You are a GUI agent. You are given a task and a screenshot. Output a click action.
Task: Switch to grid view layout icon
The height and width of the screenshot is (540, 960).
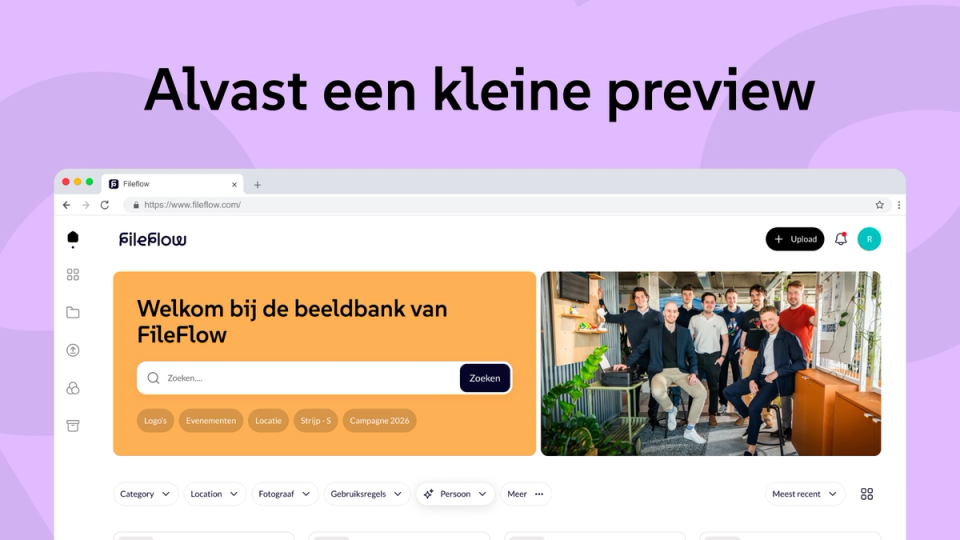tap(867, 494)
